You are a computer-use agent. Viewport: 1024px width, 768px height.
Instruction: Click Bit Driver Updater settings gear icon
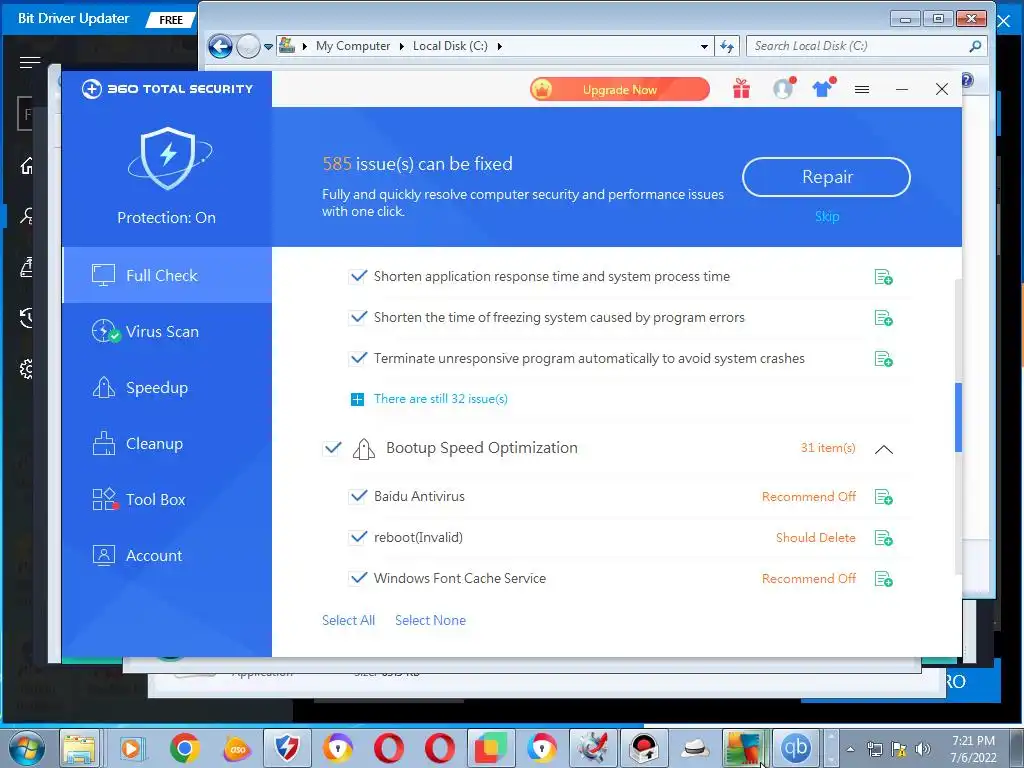[x=27, y=369]
